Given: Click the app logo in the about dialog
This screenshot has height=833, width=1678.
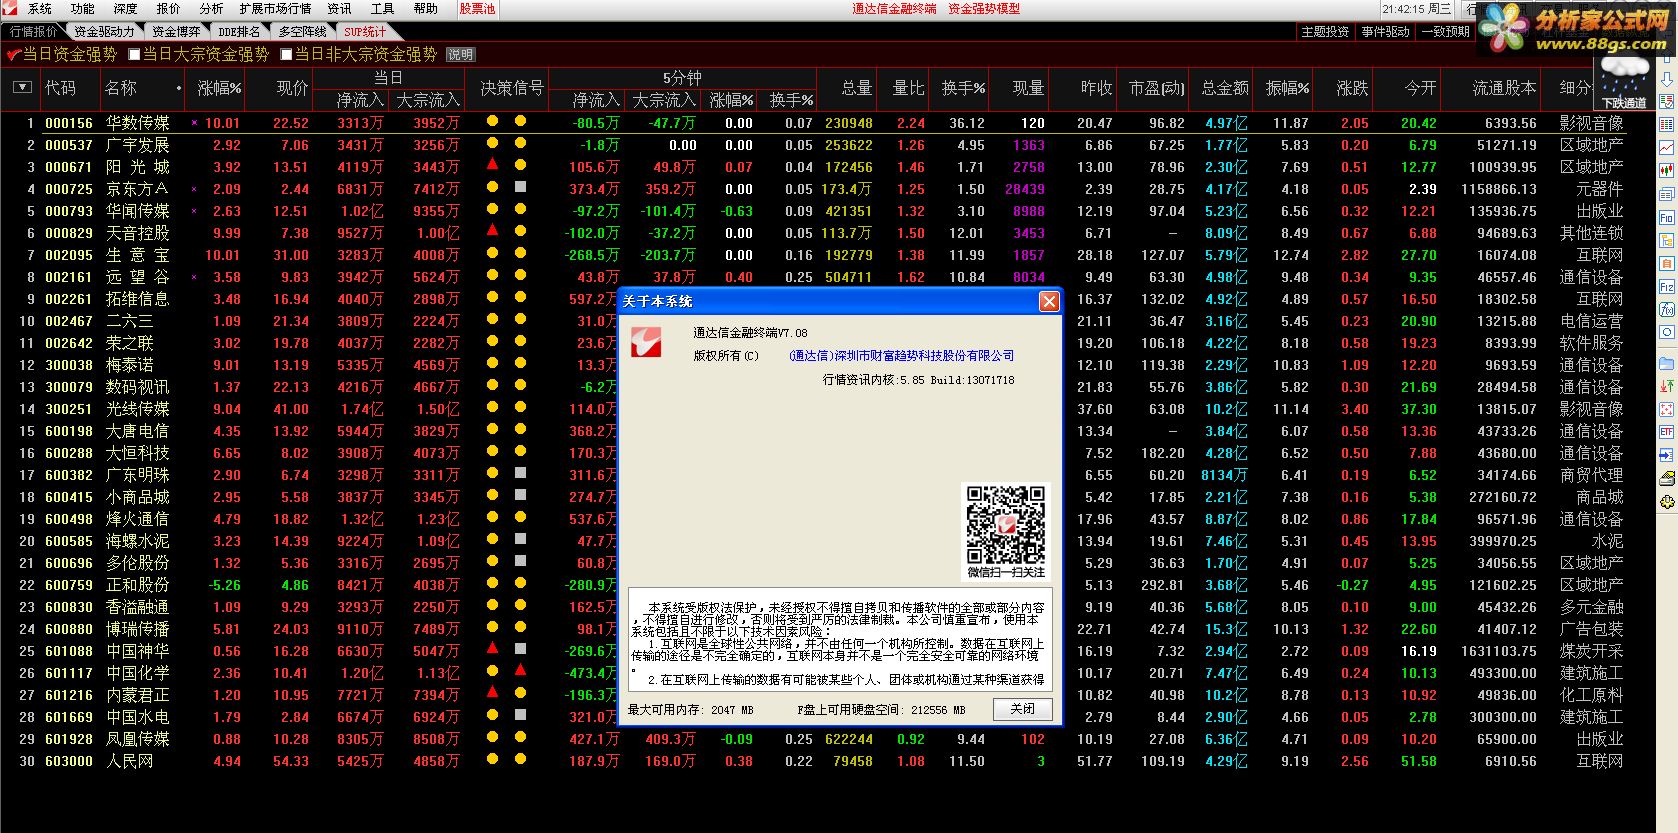Looking at the screenshot, I should pyautogui.click(x=645, y=342).
